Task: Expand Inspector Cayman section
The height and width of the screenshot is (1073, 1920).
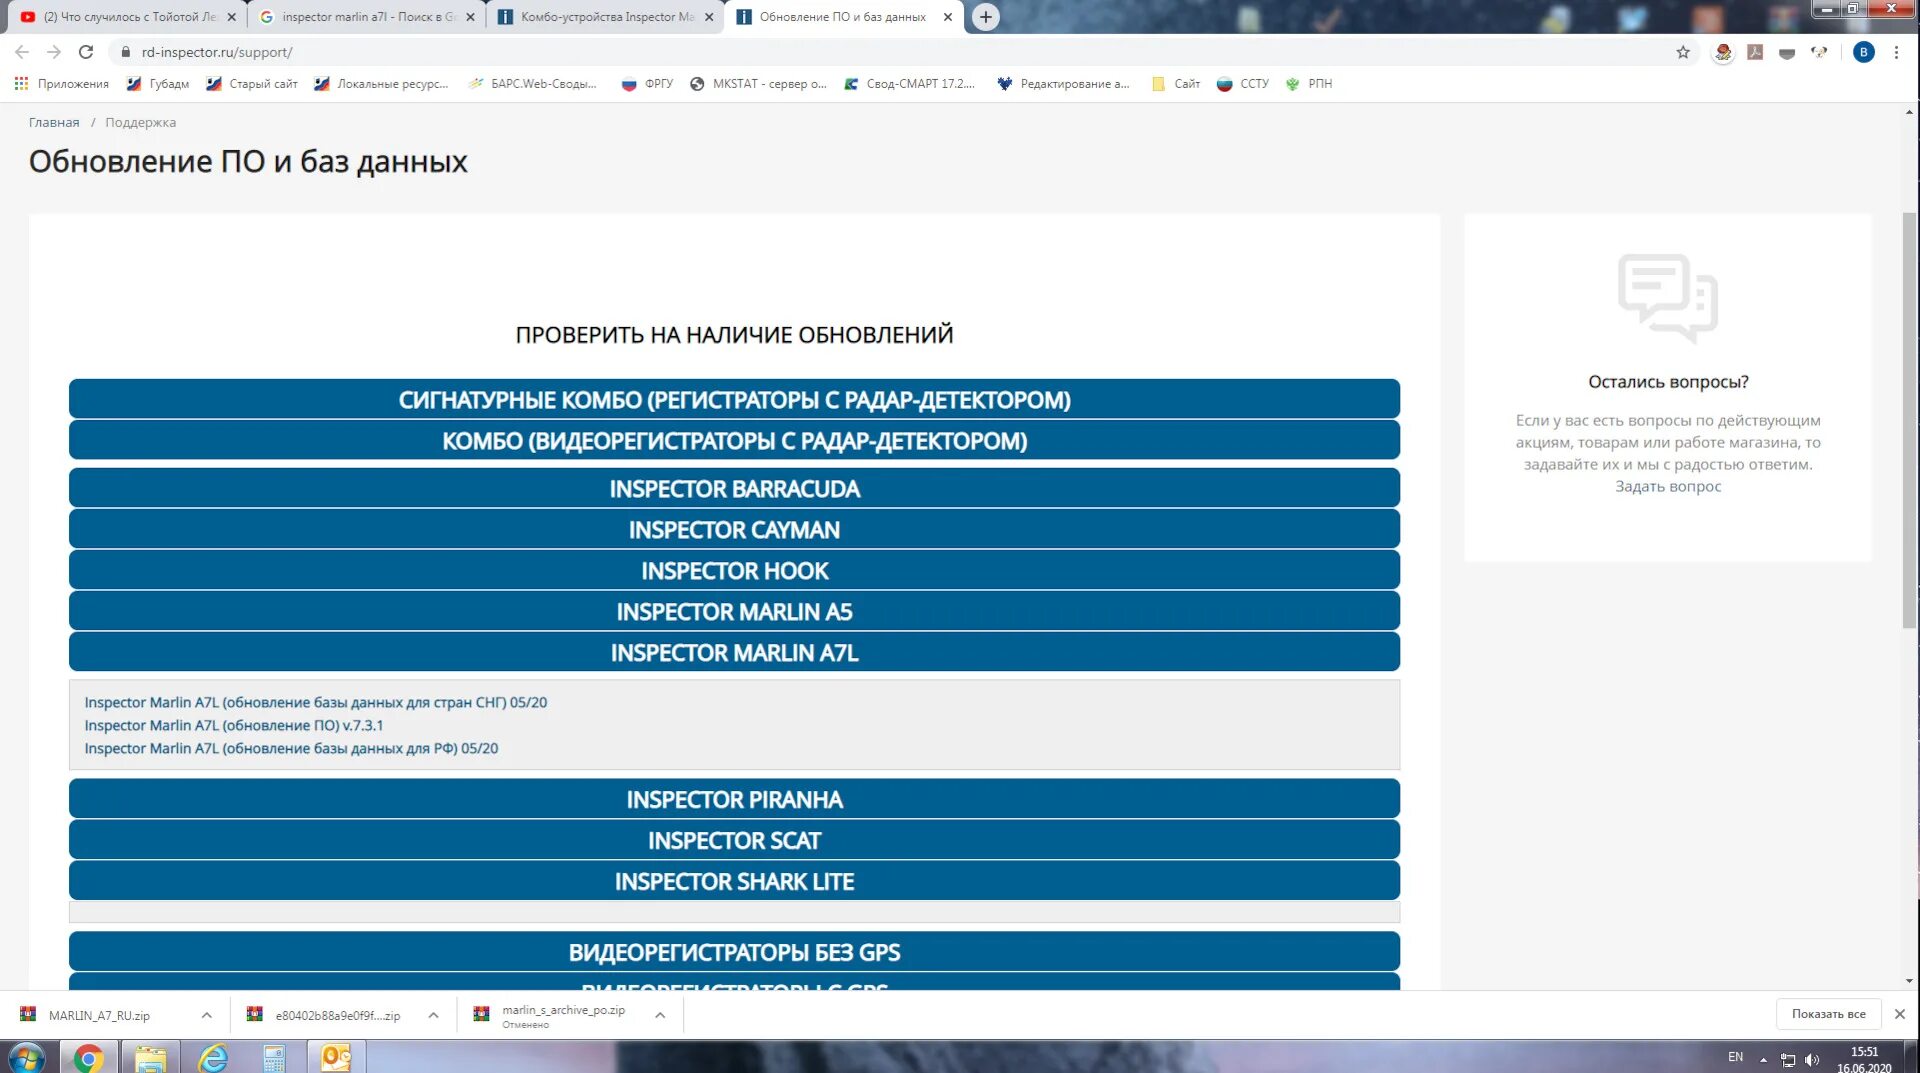Action: coord(734,529)
